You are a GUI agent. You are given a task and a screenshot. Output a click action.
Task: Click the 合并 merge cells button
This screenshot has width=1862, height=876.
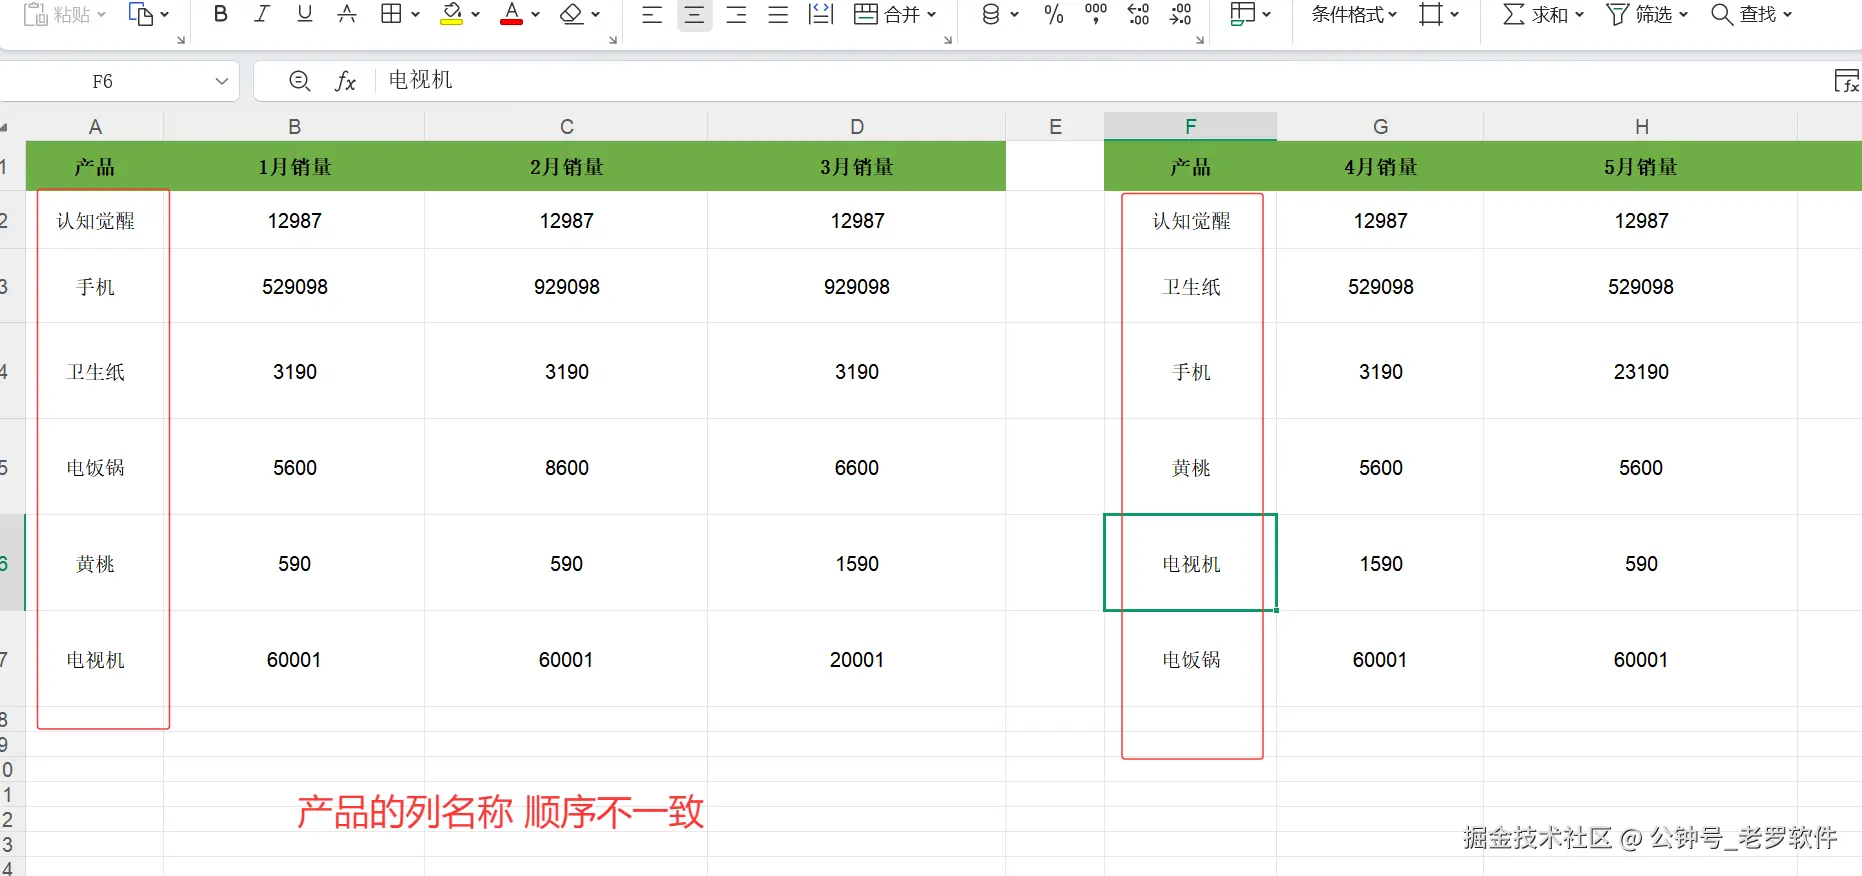click(x=887, y=14)
